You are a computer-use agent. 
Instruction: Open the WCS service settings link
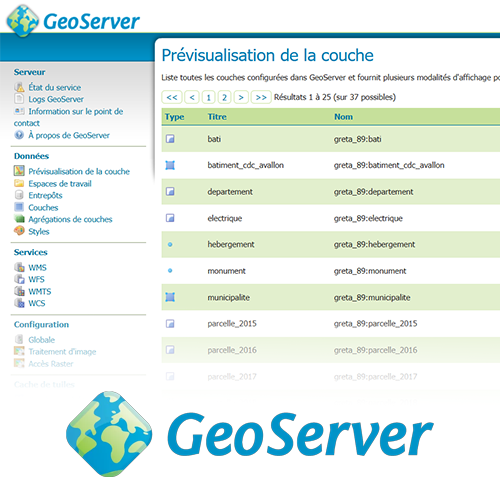37,303
